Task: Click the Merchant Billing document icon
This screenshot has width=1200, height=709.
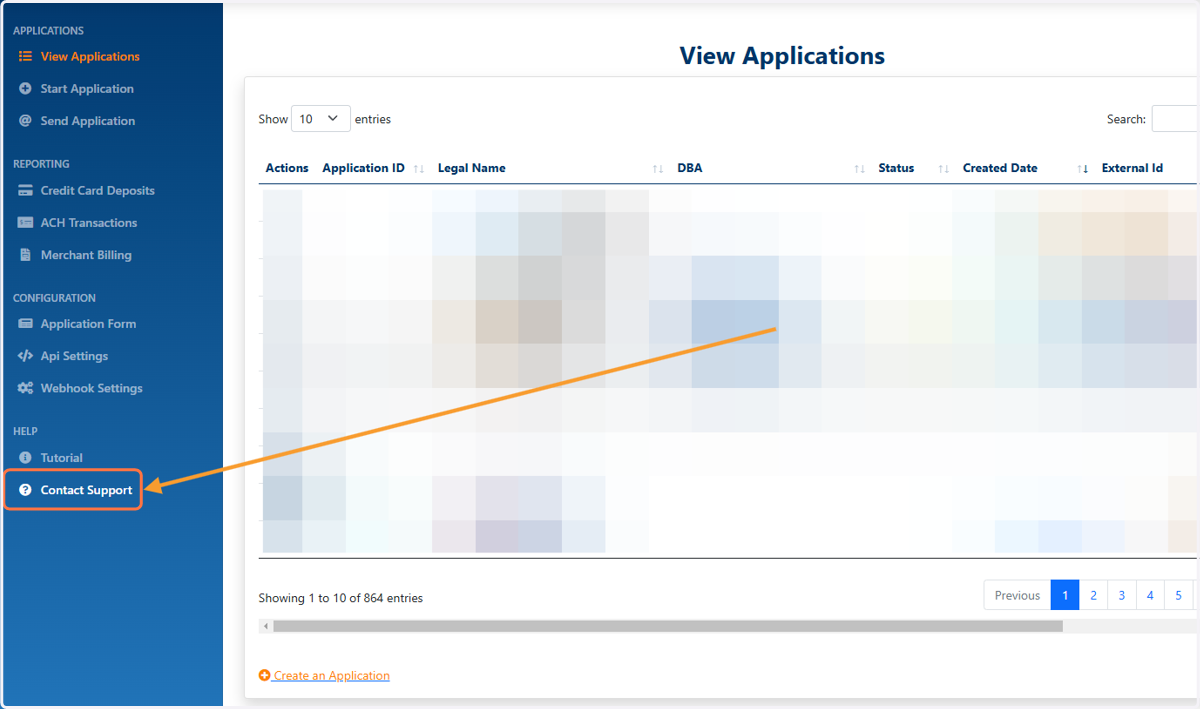Action: click(x=26, y=255)
